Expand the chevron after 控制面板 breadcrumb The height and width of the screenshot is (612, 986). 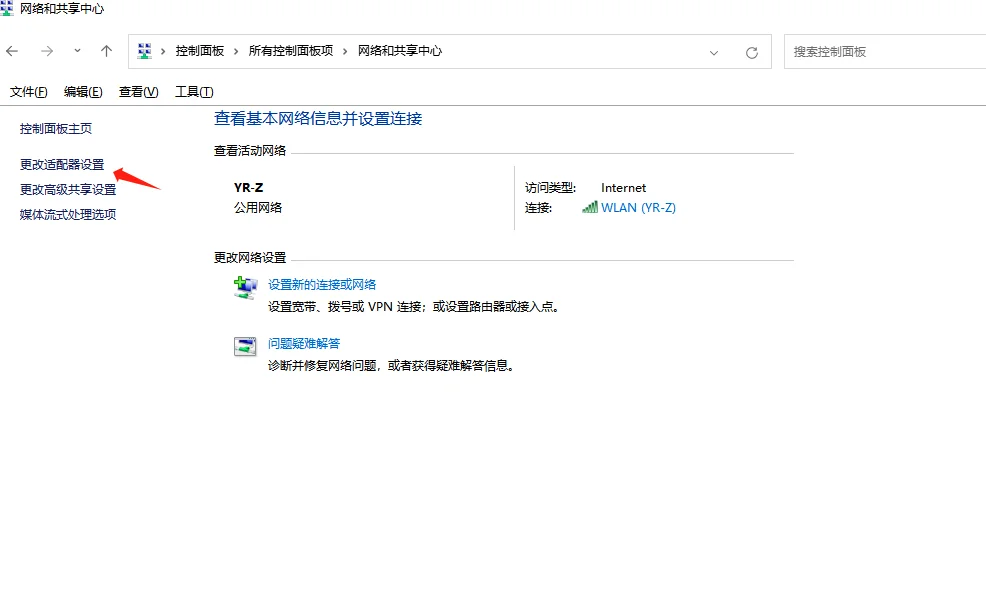[236, 52]
